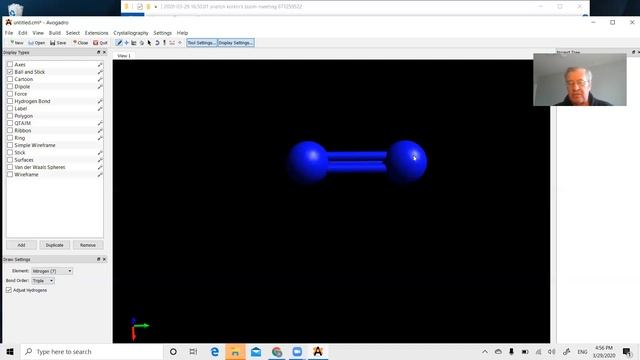This screenshot has height=360, width=640.
Task: Click the Display Settings button
Action: point(236,43)
